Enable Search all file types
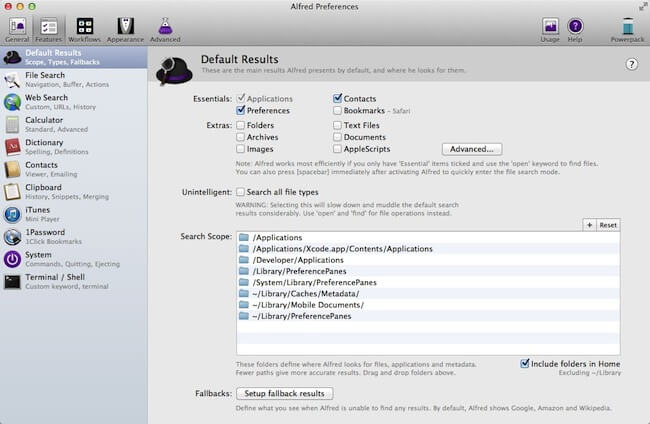 click(x=240, y=192)
